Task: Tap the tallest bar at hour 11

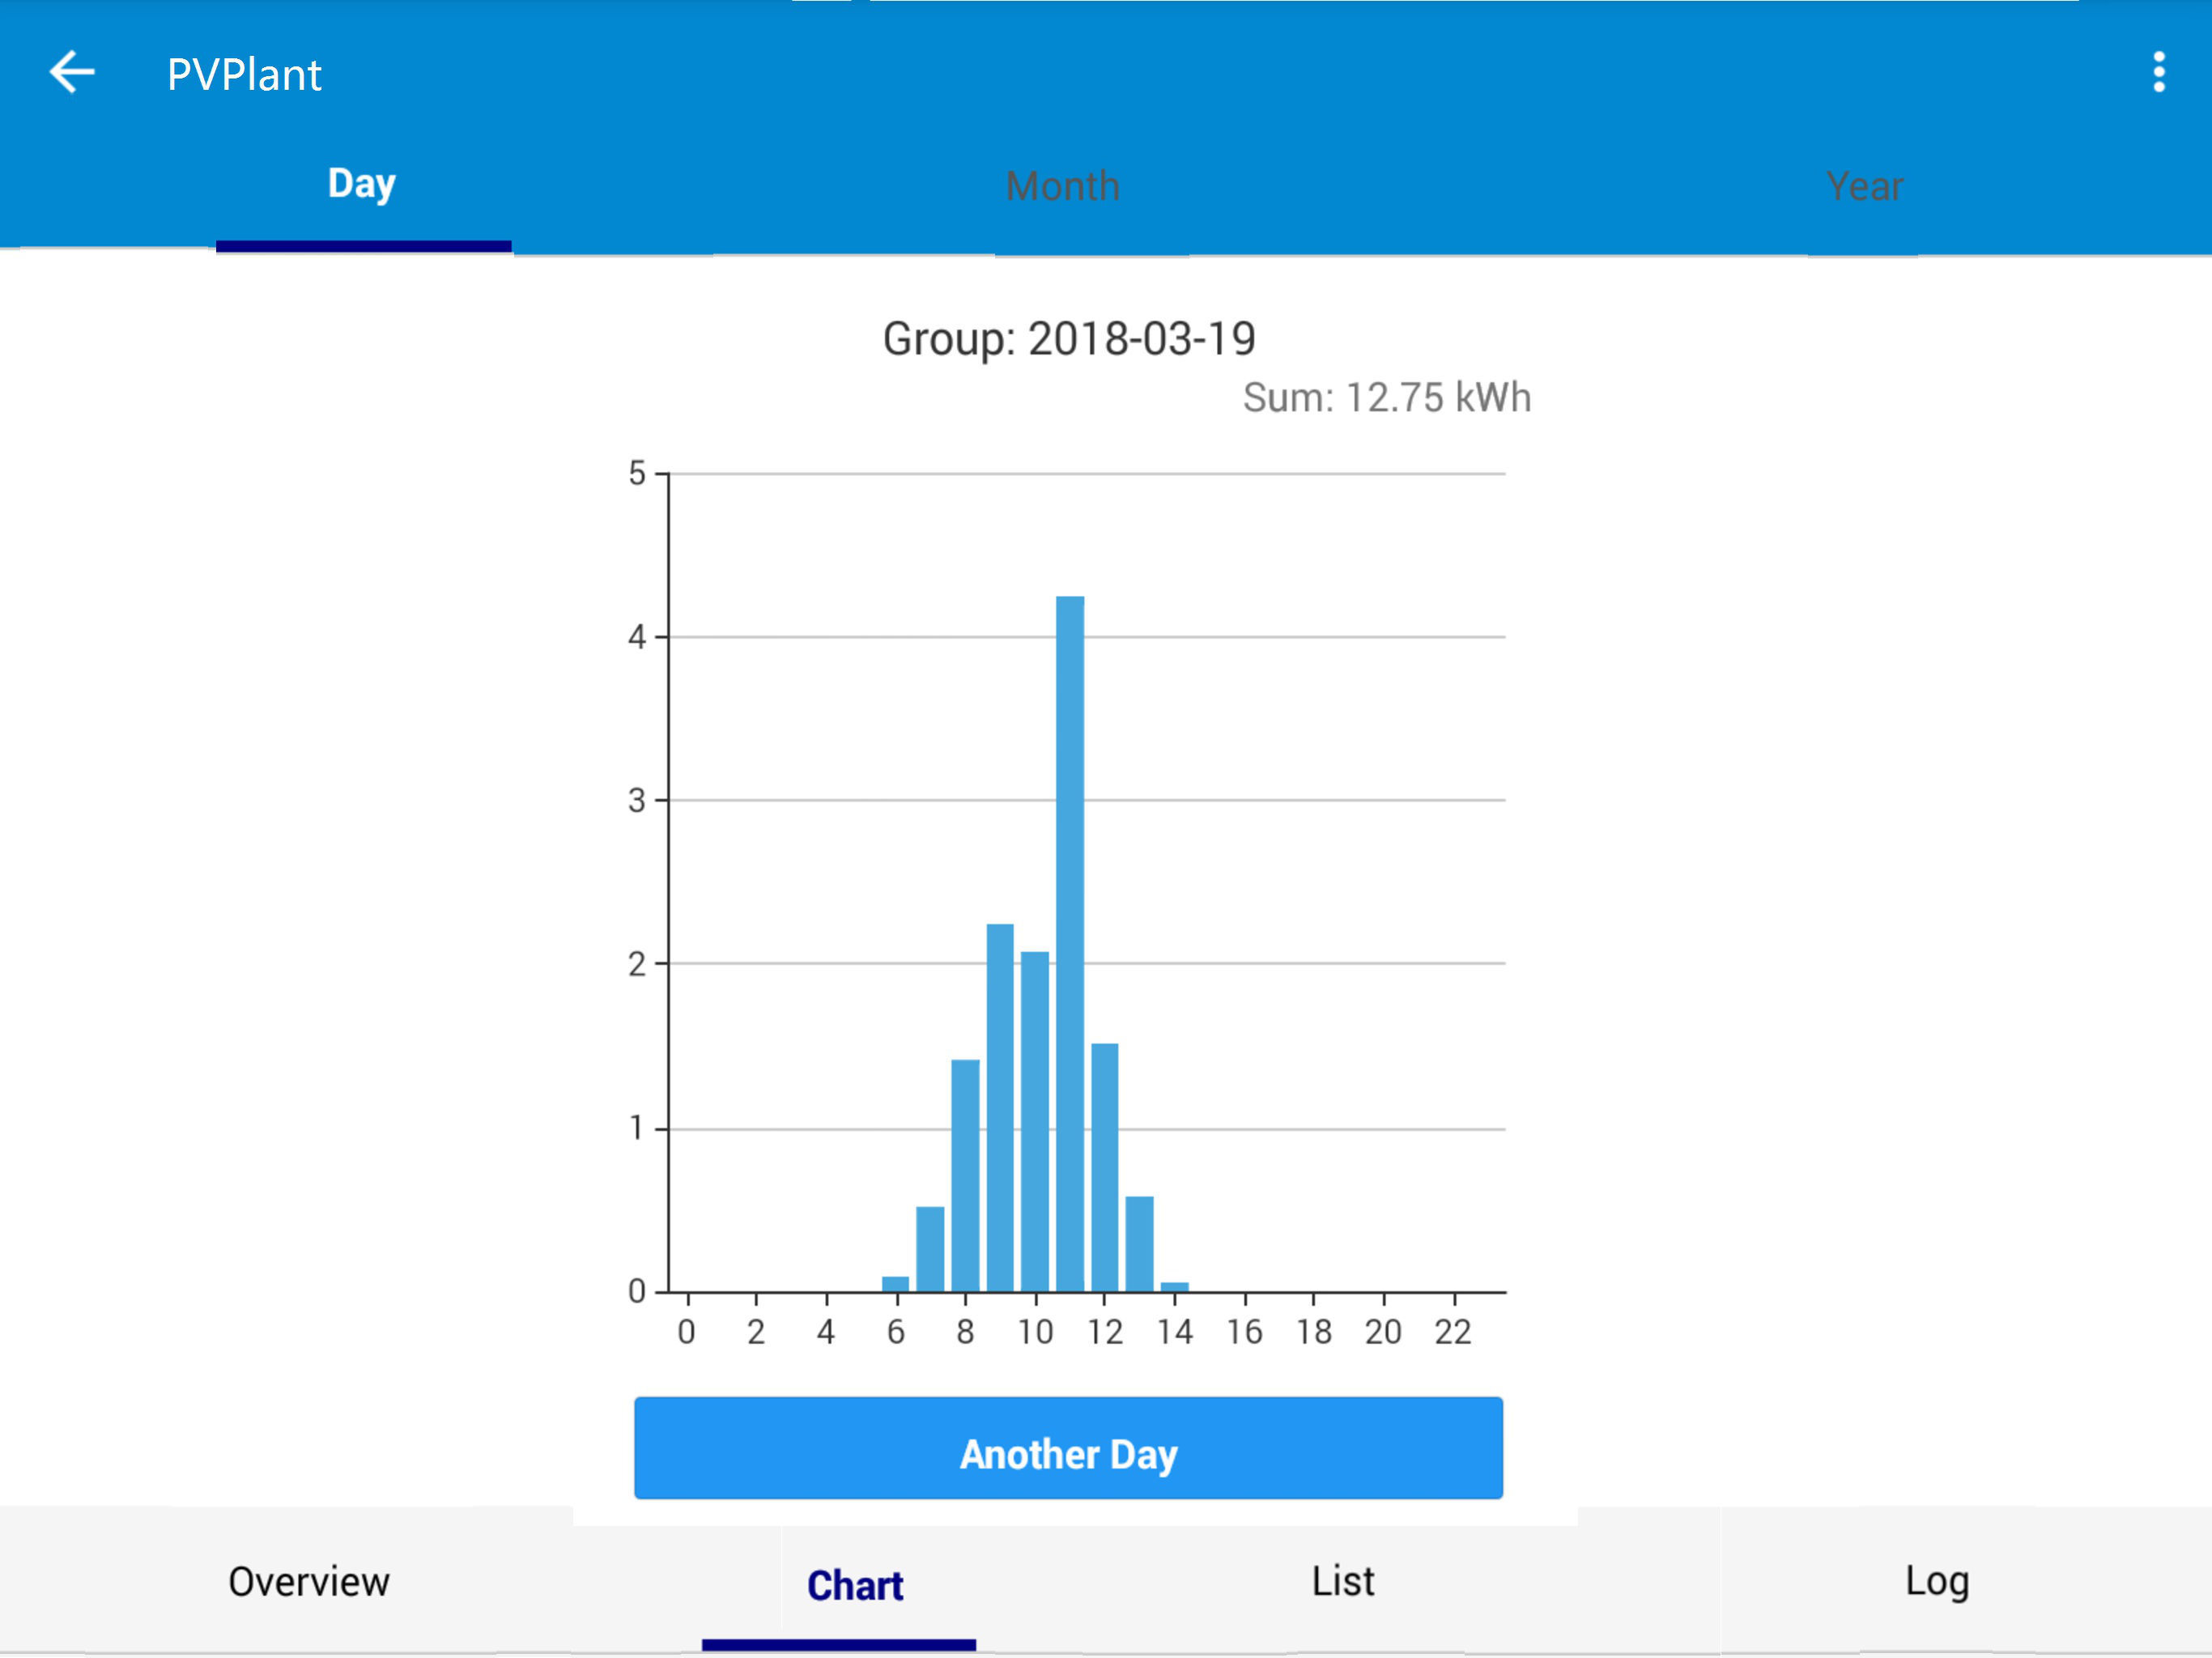Action: point(1069,943)
